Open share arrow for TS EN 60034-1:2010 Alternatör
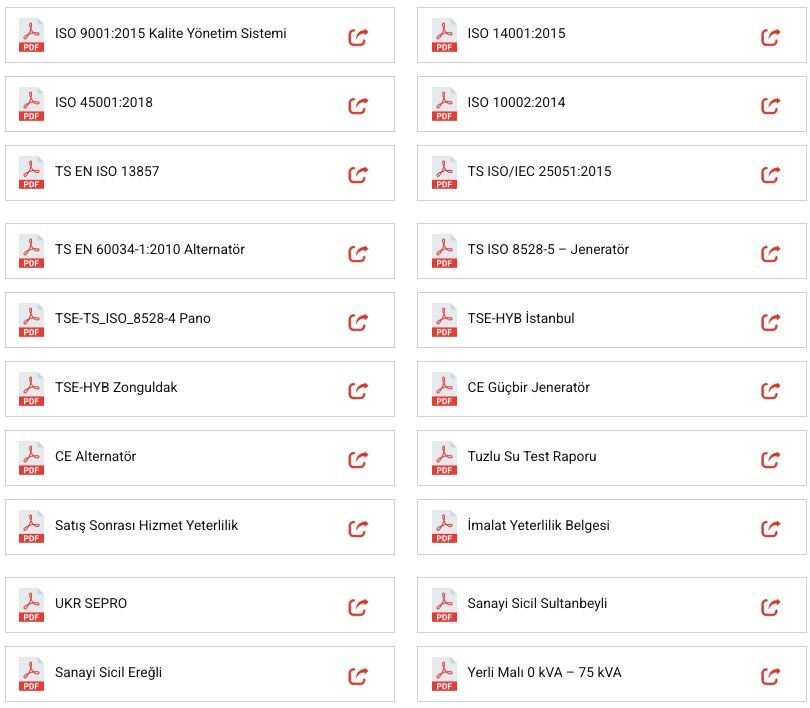 (x=358, y=253)
